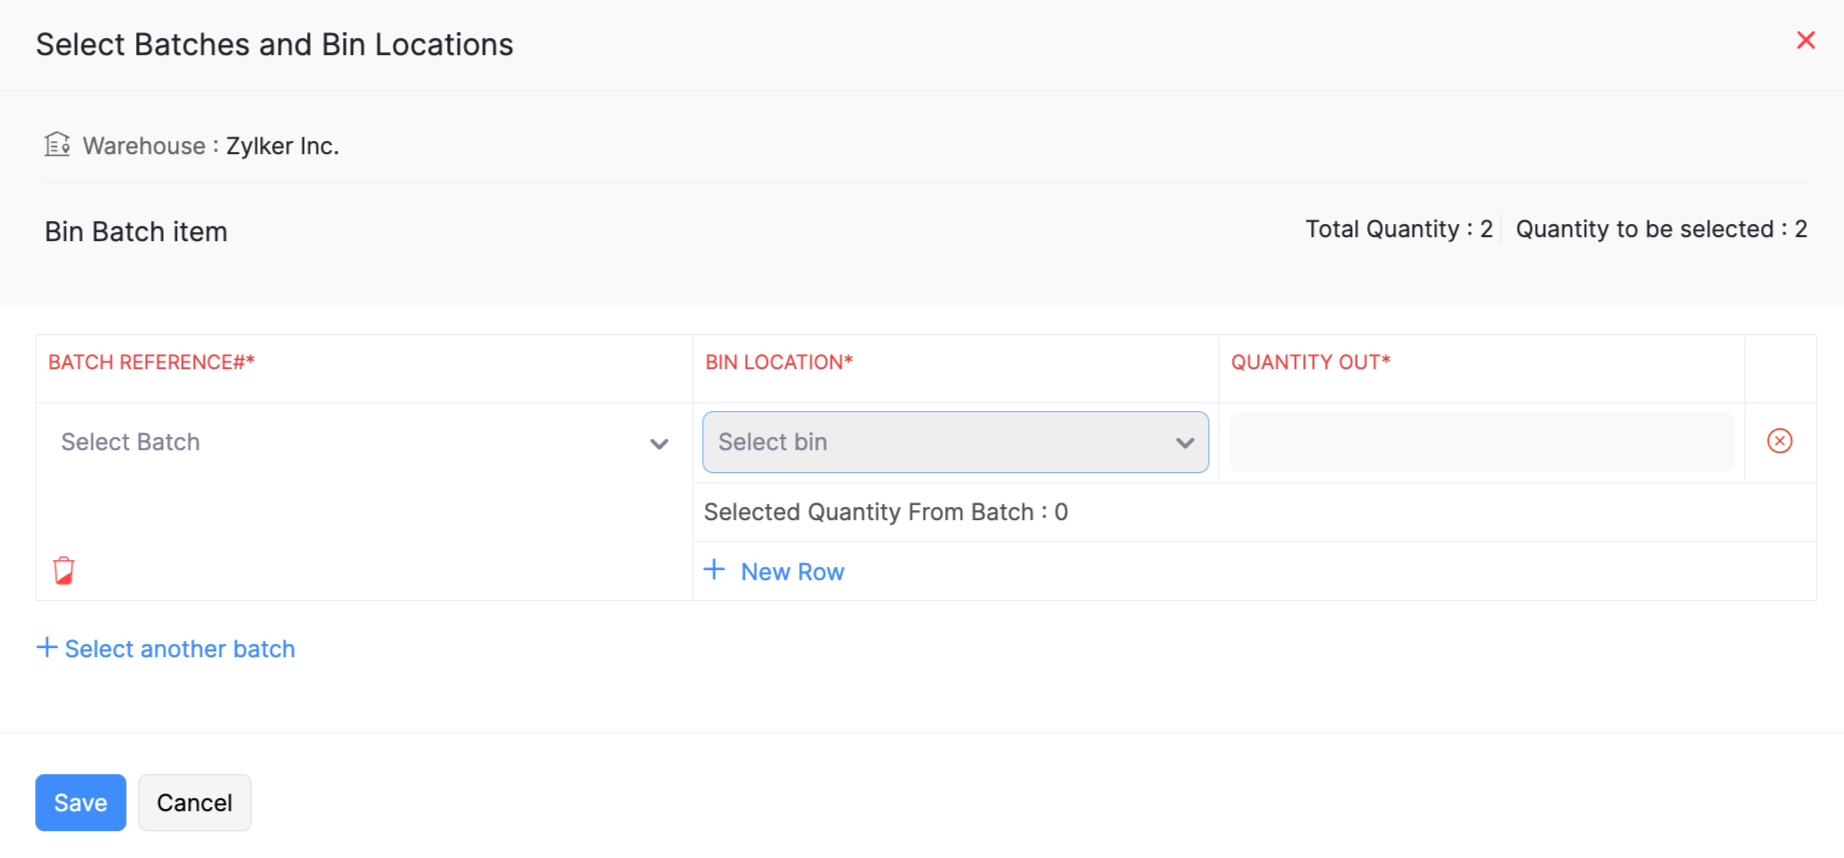This screenshot has width=1844, height=858.
Task: Click the plus icon beside New Row
Action: tap(714, 570)
